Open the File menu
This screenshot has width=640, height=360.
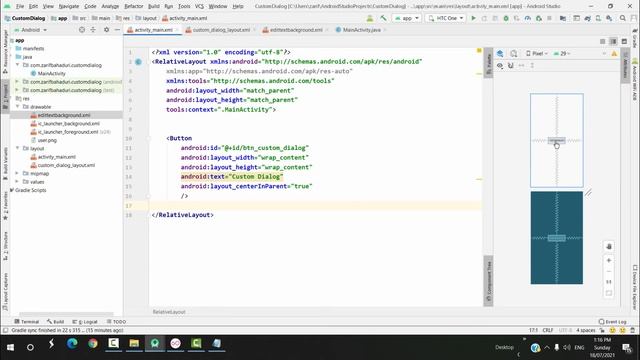click(x=20, y=6)
